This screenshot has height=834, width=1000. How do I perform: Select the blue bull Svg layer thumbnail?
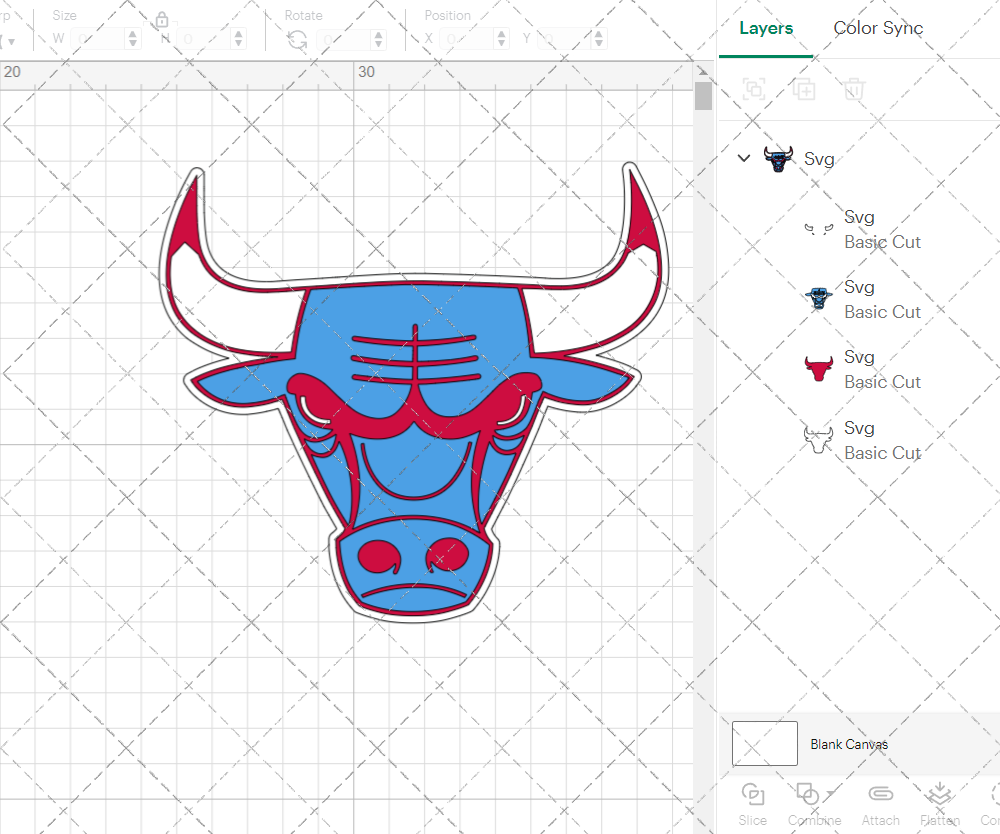[x=818, y=298]
